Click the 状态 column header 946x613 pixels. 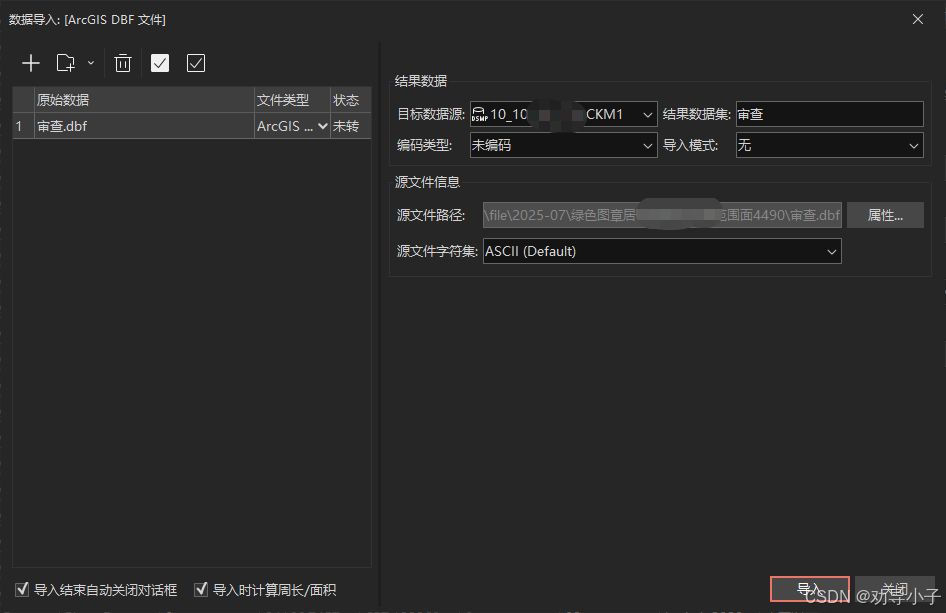351,100
